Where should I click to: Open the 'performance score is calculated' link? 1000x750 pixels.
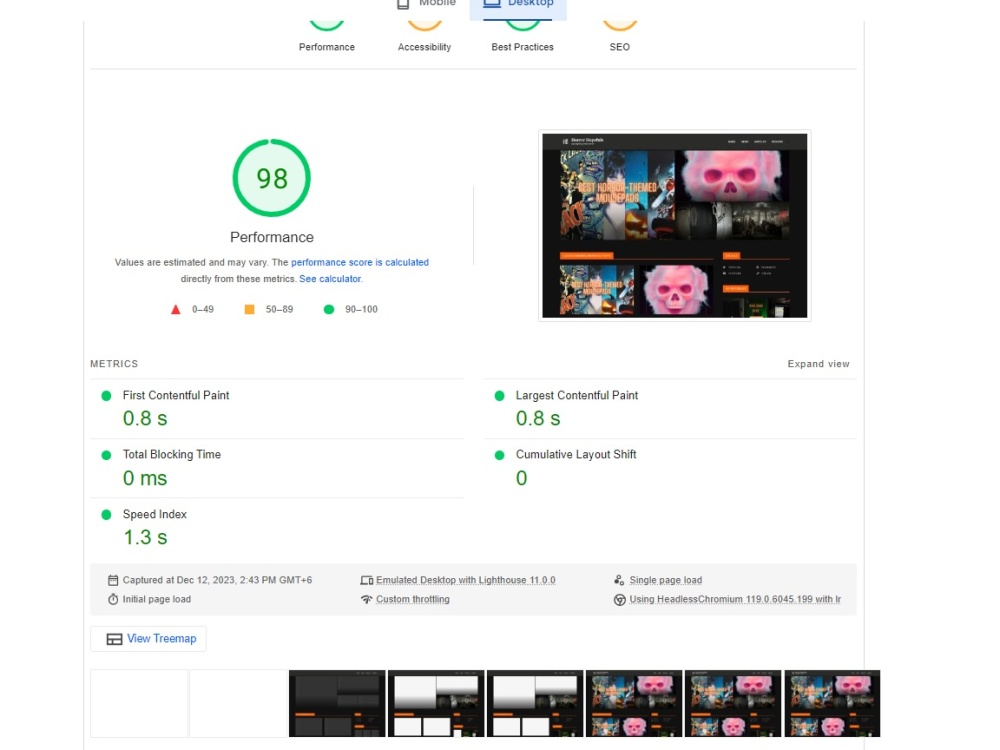[x=360, y=262]
